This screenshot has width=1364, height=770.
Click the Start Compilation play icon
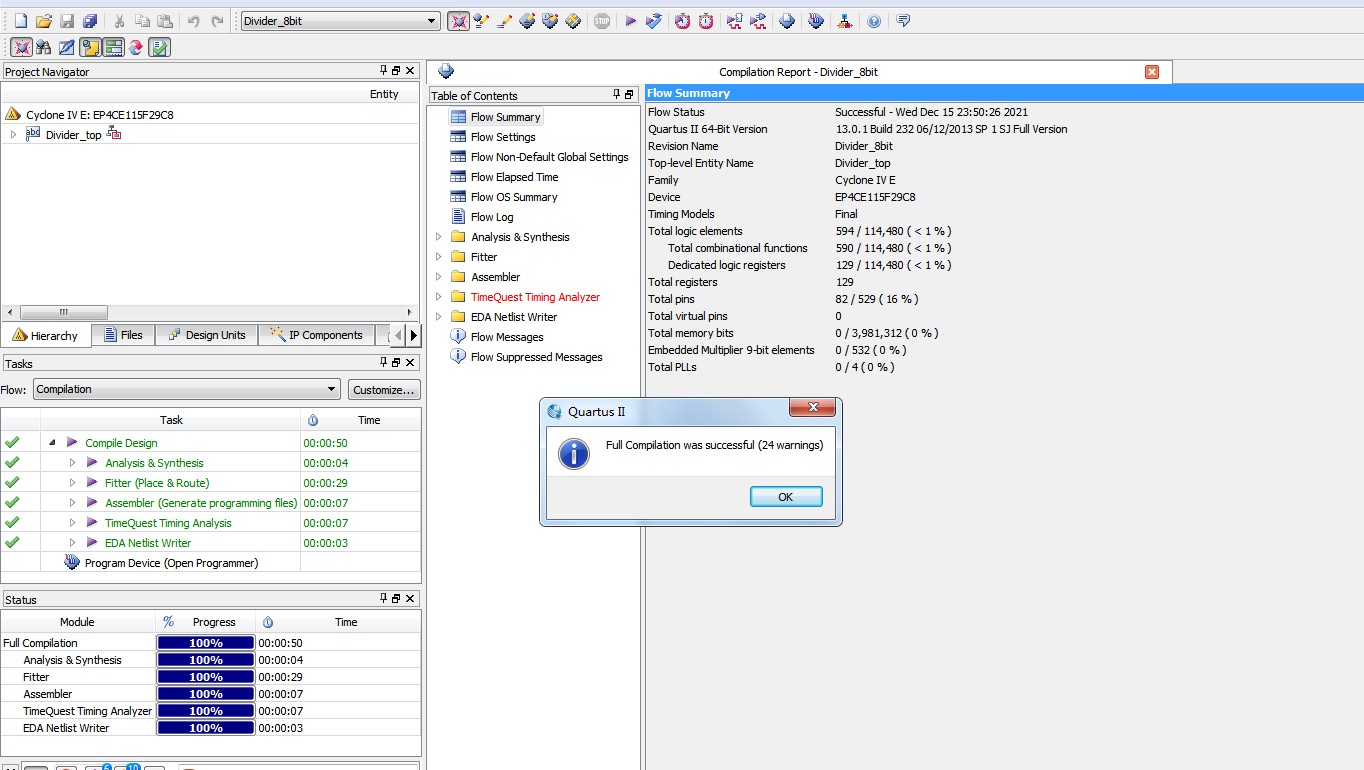click(x=630, y=21)
